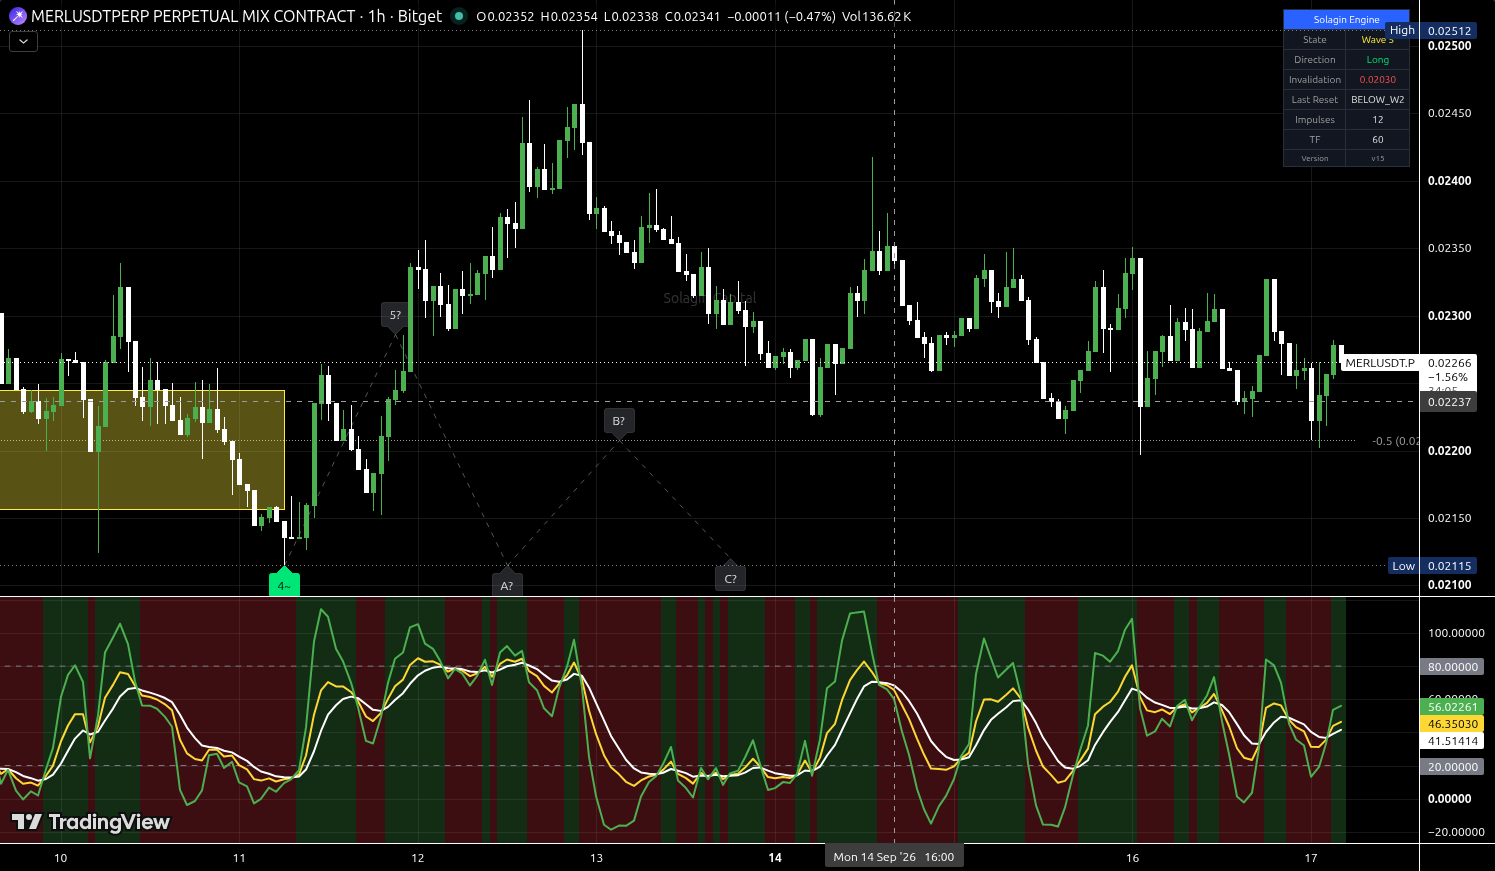Click date '12' on the time axis
Screen dimensions: 1495x871
pyautogui.click(x=418, y=858)
